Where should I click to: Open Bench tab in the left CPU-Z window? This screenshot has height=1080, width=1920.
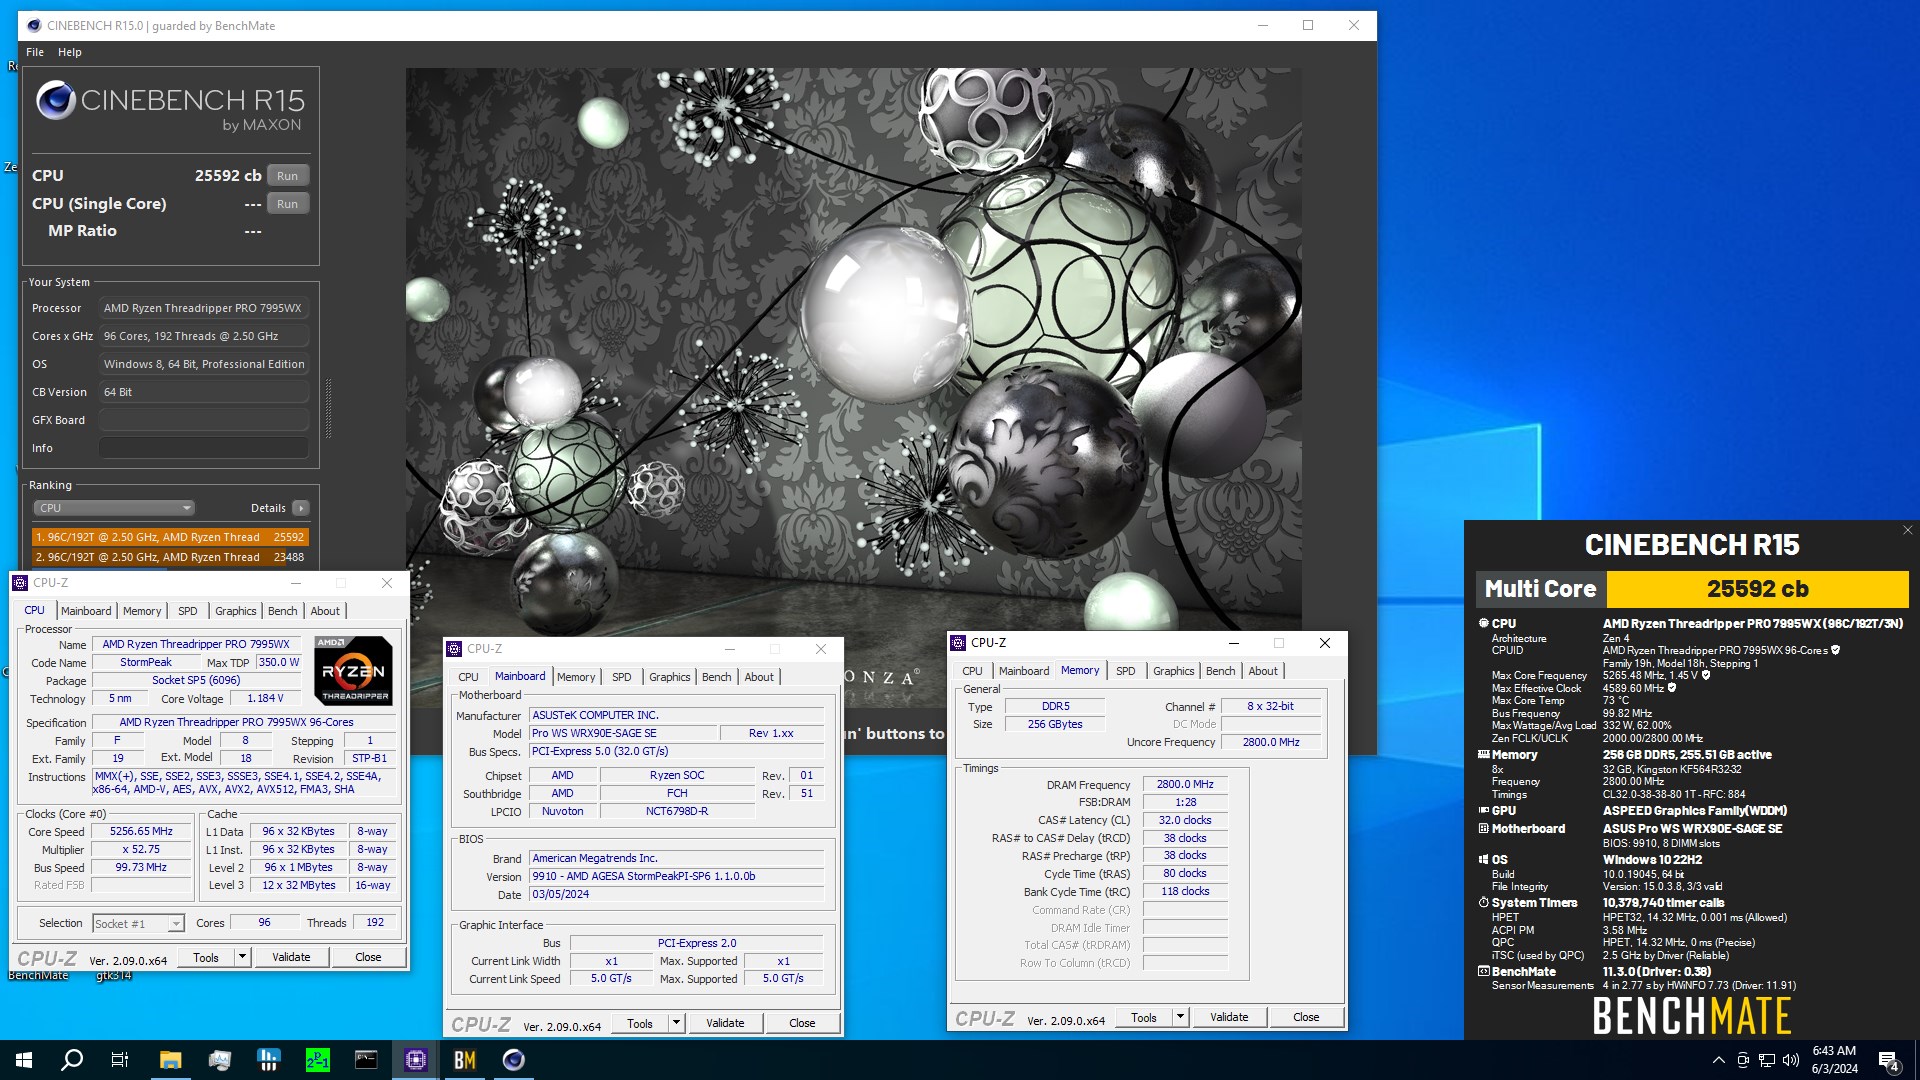[283, 611]
